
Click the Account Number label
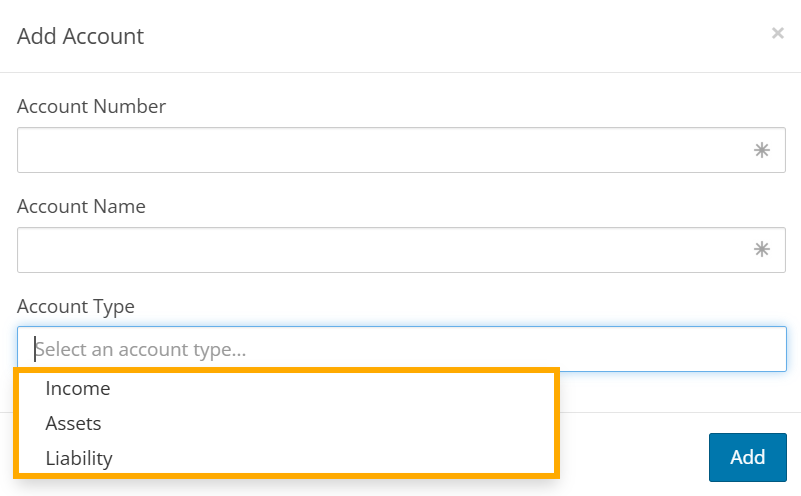coord(91,106)
